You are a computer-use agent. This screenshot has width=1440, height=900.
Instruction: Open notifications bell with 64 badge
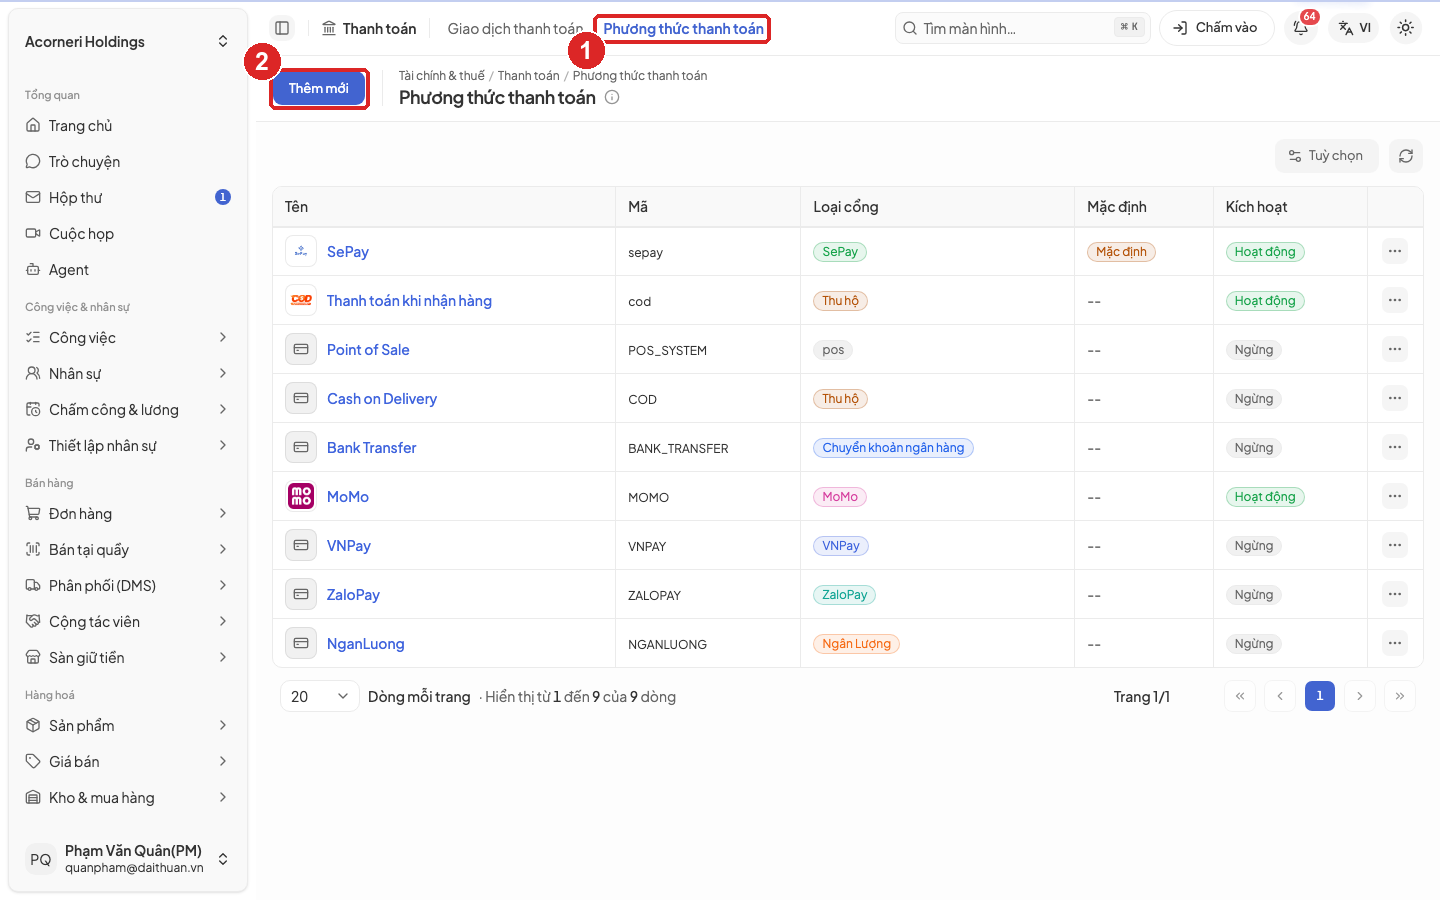click(1301, 28)
